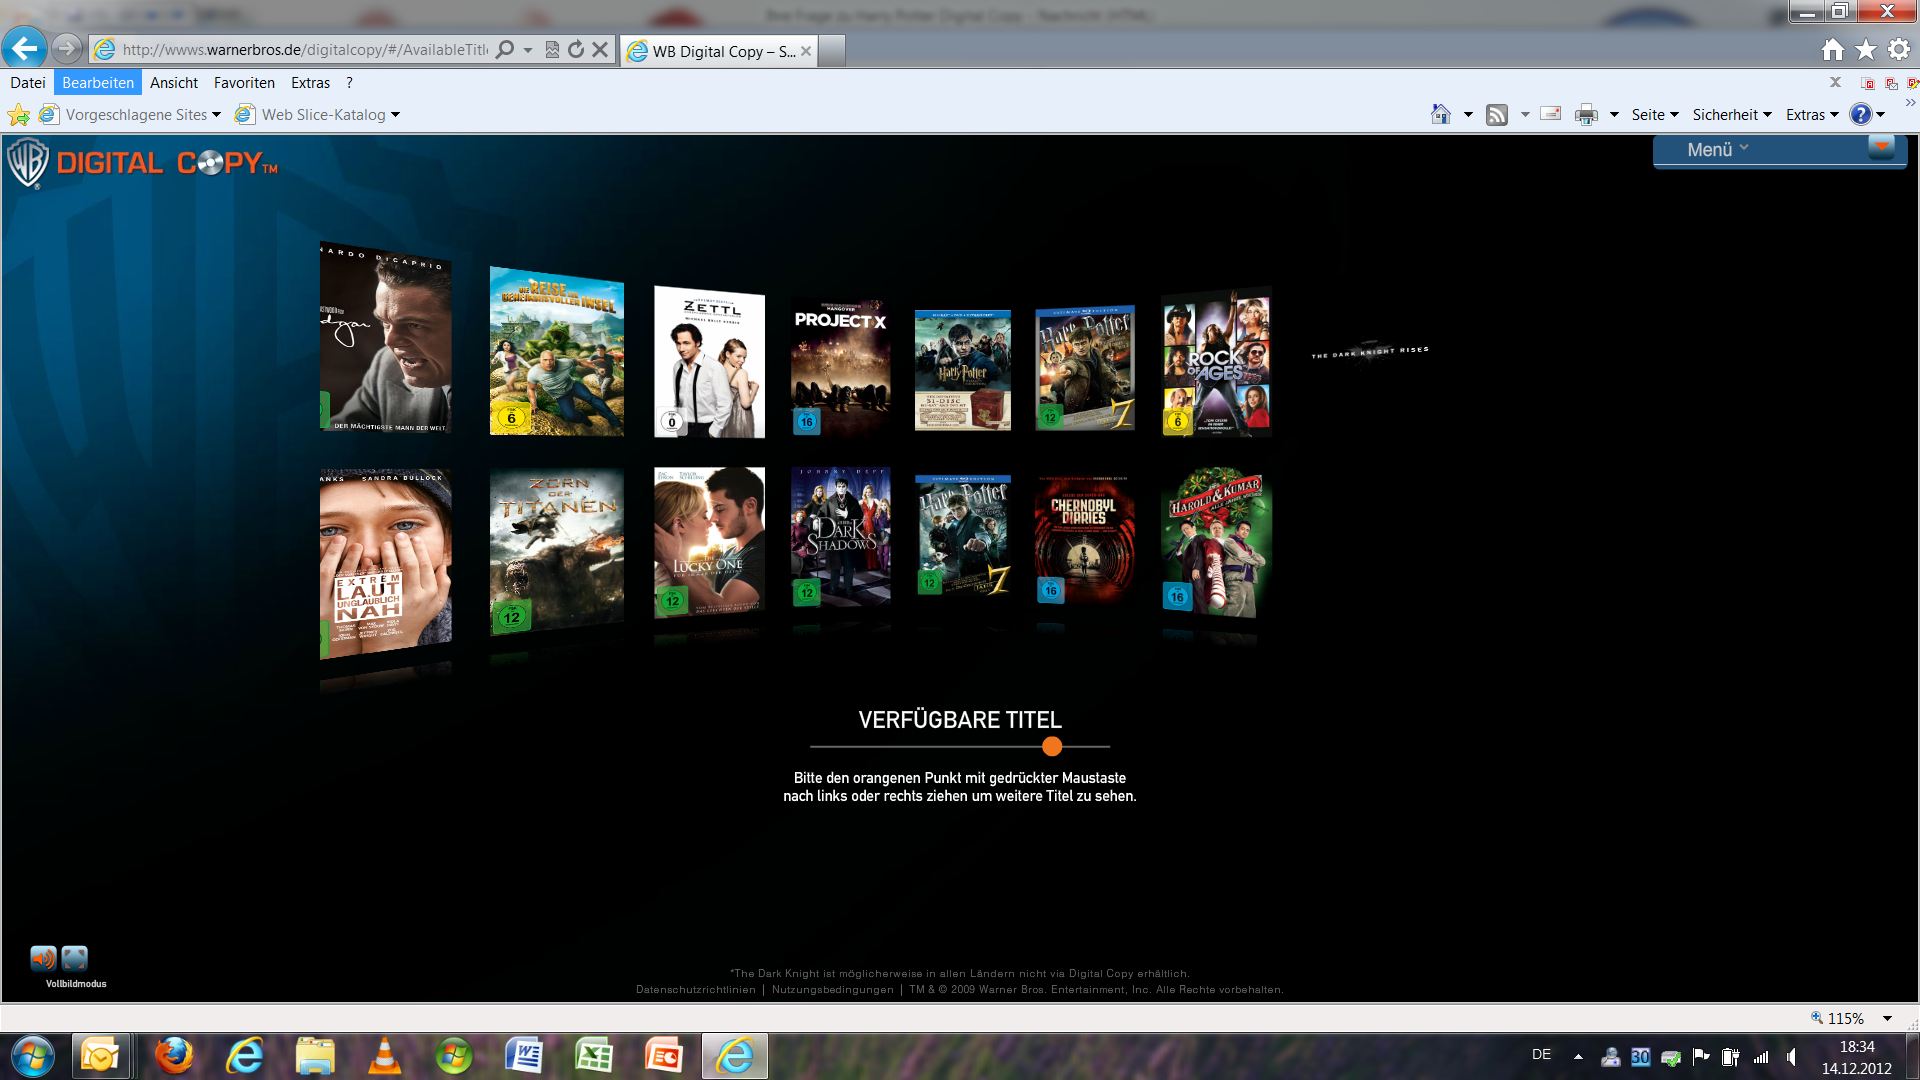The image size is (1920, 1080).
Task: Click the read mail envelope icon
Action: click(1550, 114)
